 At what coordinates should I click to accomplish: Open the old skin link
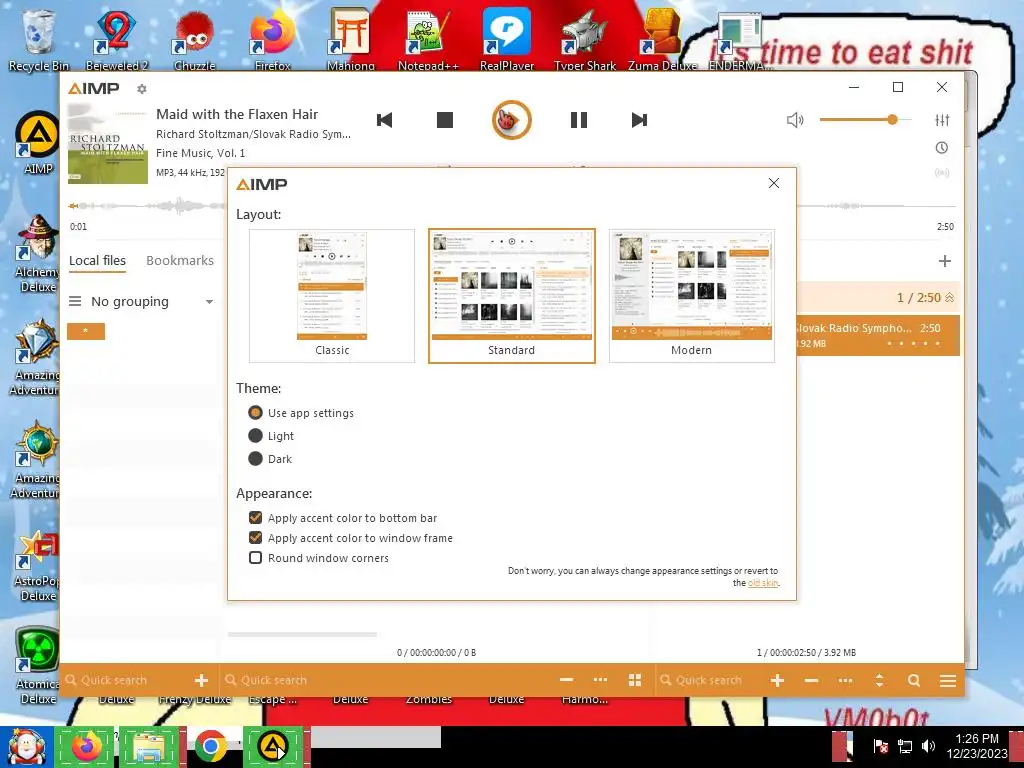[763, 583]
